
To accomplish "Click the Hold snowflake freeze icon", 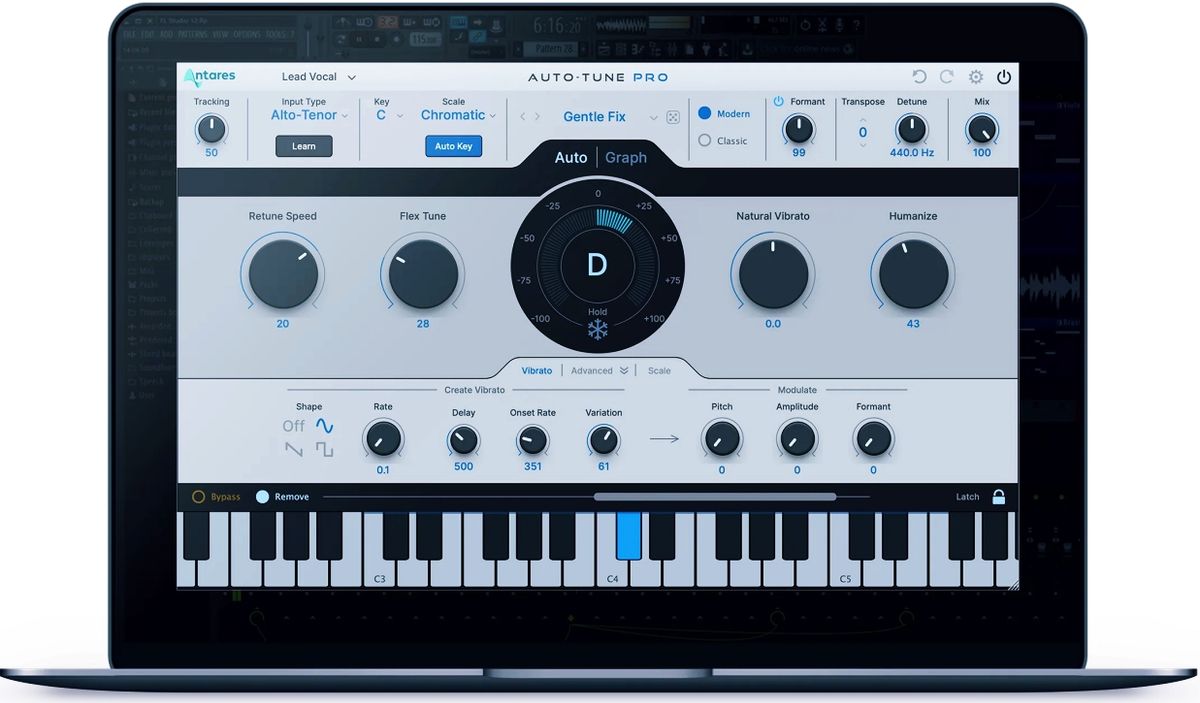I will [x=597, y=330].
